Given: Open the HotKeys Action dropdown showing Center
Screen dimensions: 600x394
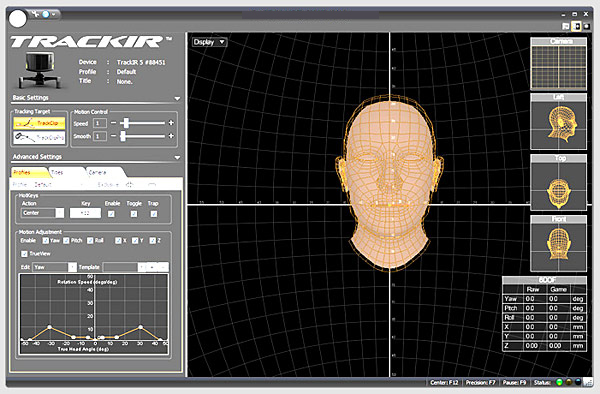Looking at the screenshot, I should (x=42, y=213).
